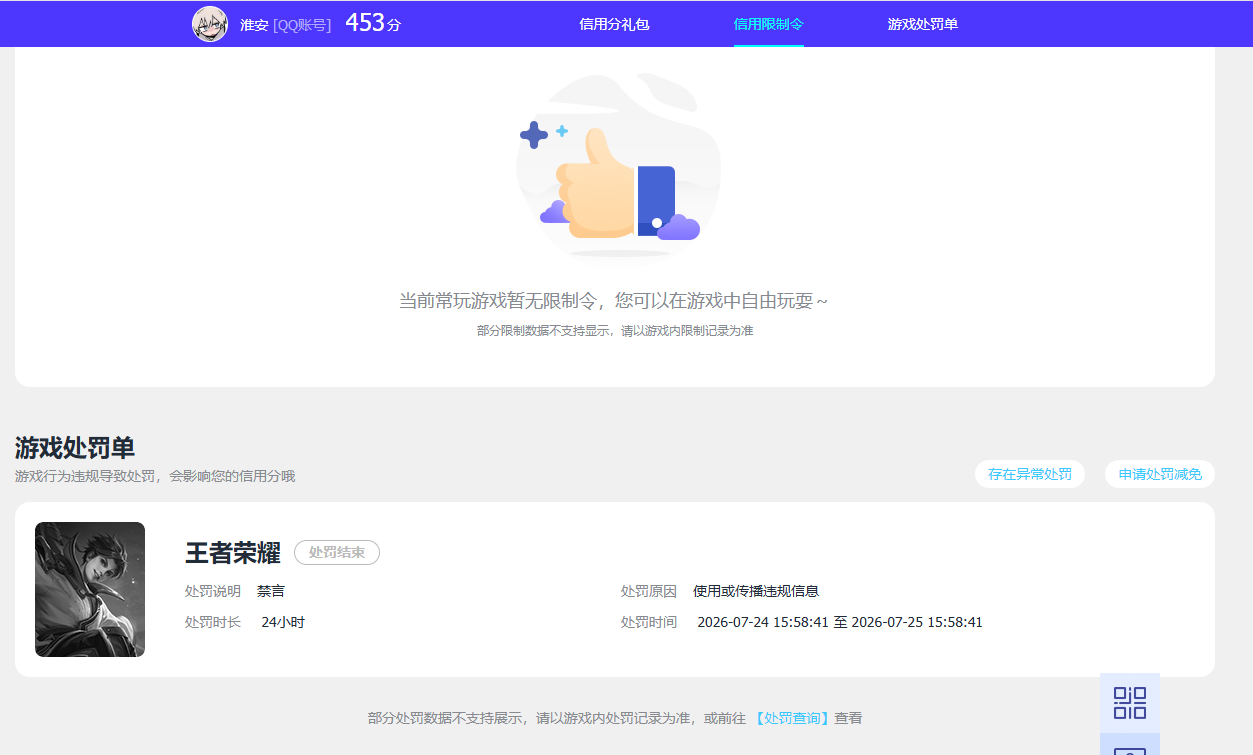
Task: Open the QR code floating icon
Action: [1130, 703]
